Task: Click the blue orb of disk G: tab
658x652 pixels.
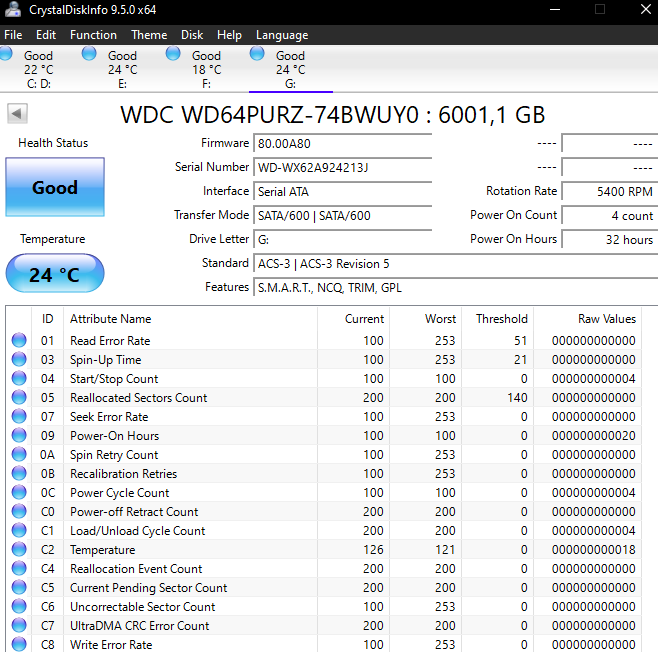Action: [x=257, y=54]
